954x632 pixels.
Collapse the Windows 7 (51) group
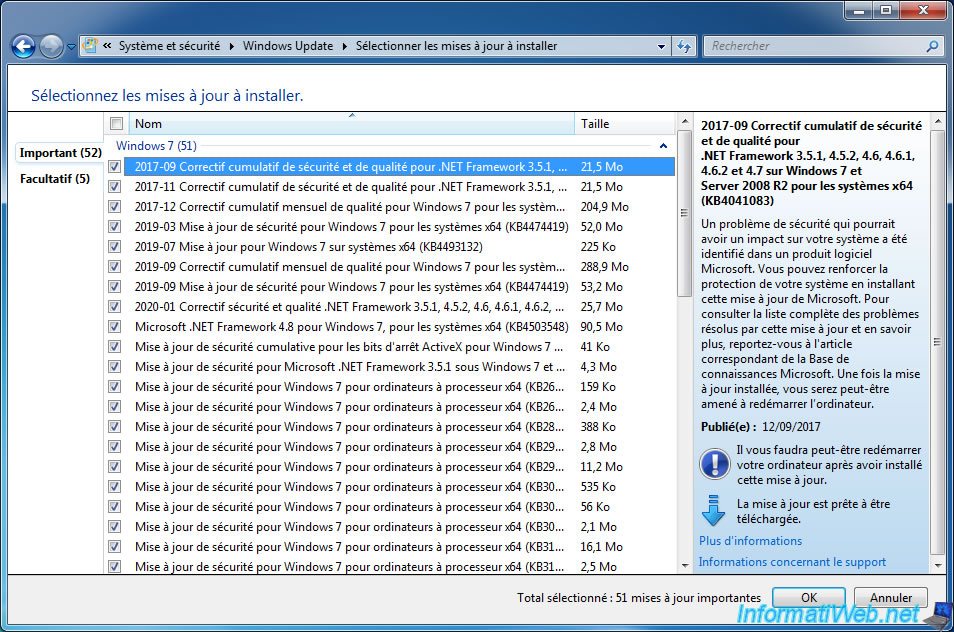[663, 146]
